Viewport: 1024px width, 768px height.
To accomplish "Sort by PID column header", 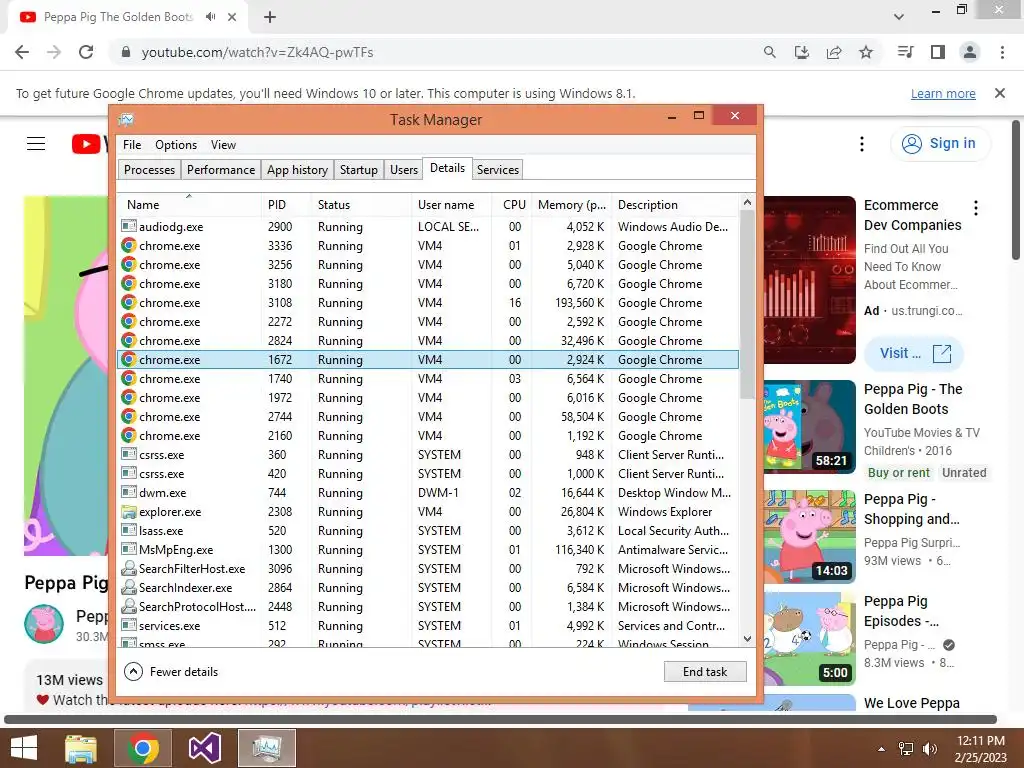I will pyautogui.click(x=285, y=204).
